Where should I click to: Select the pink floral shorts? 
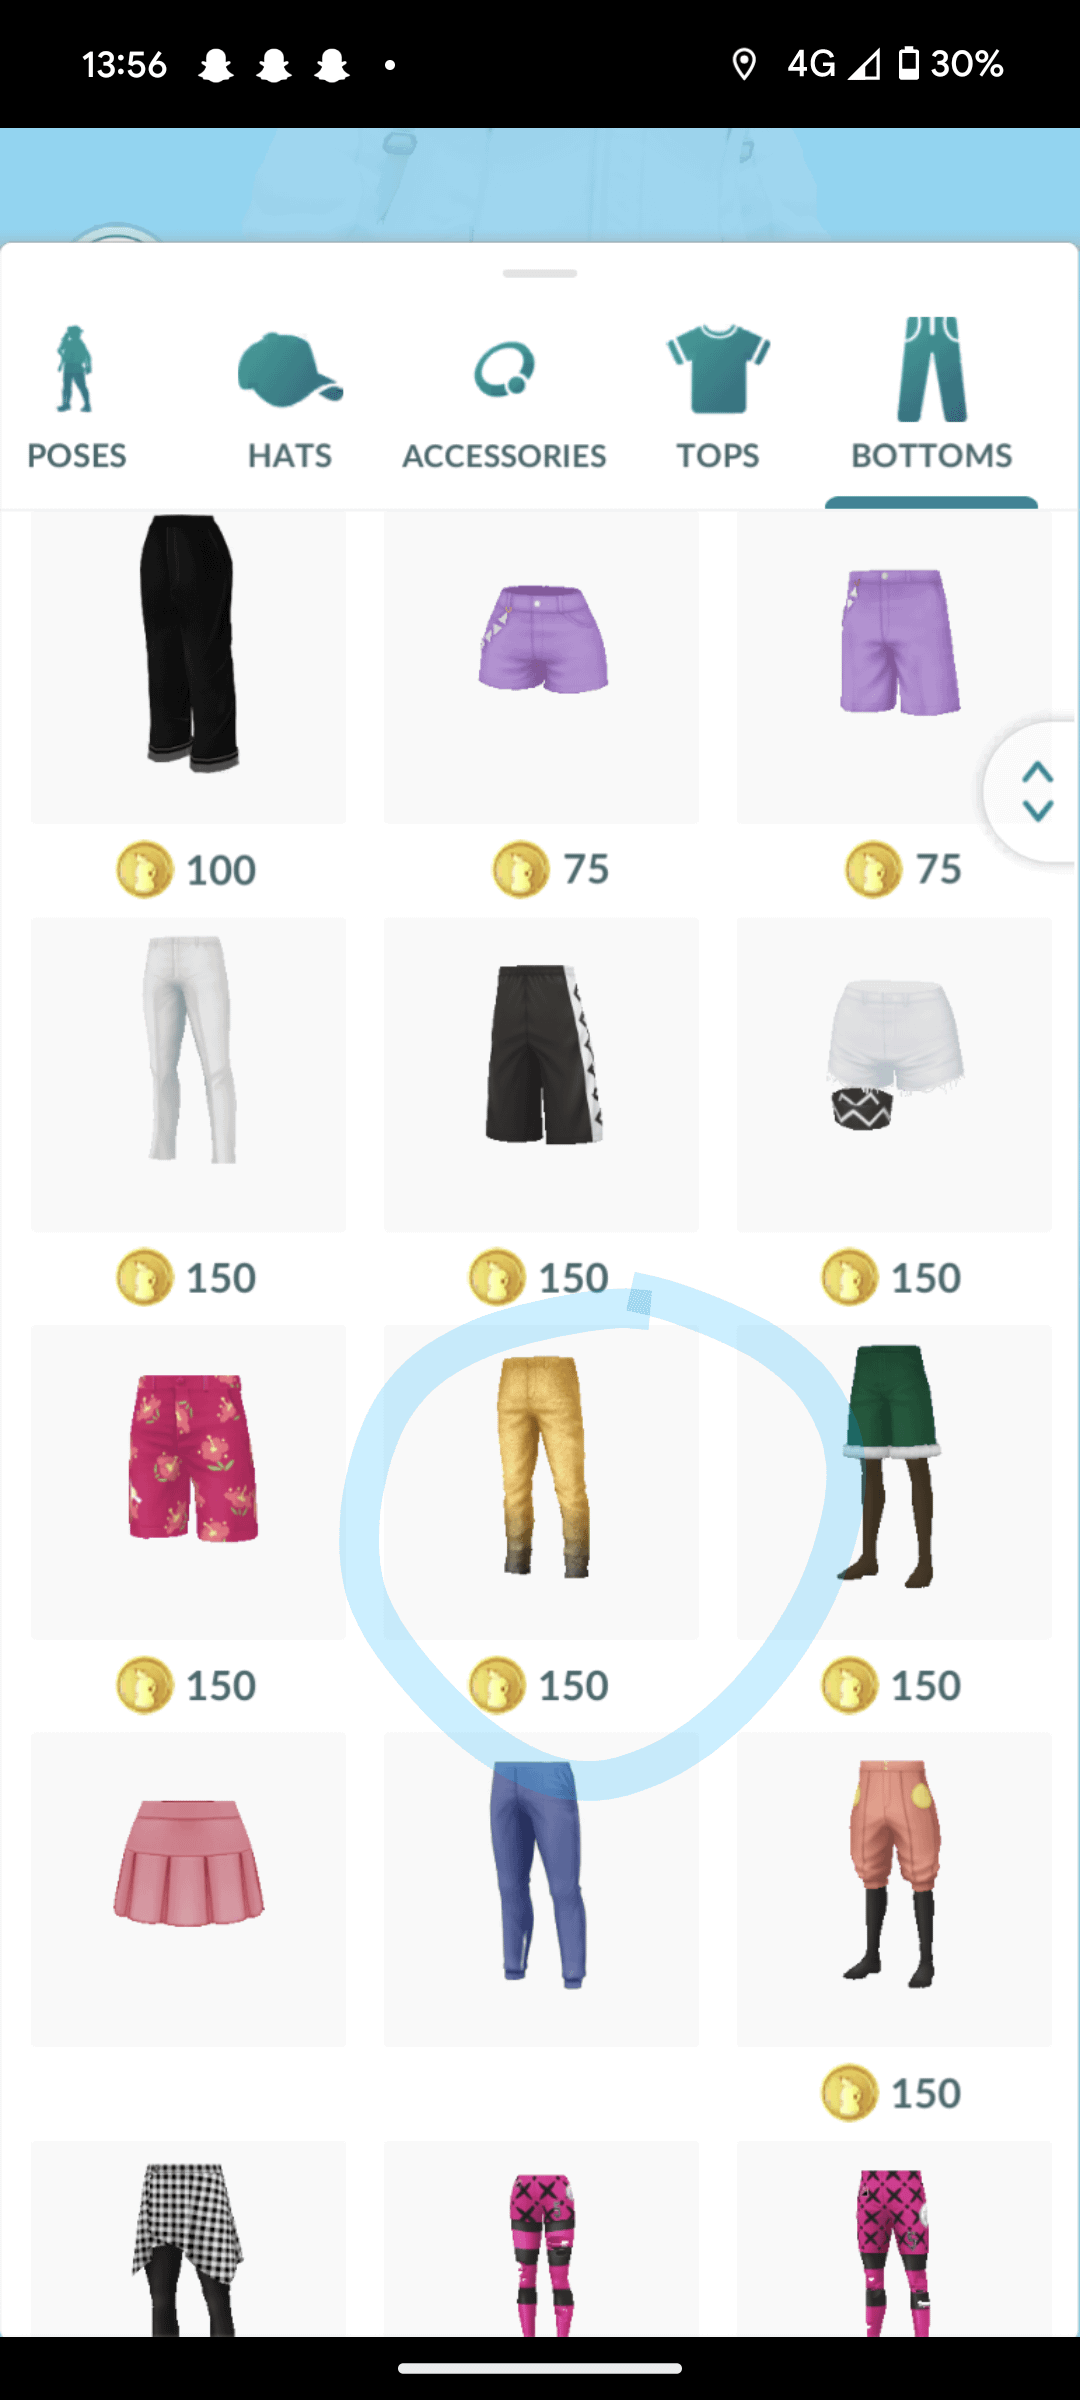[188, 1482]
